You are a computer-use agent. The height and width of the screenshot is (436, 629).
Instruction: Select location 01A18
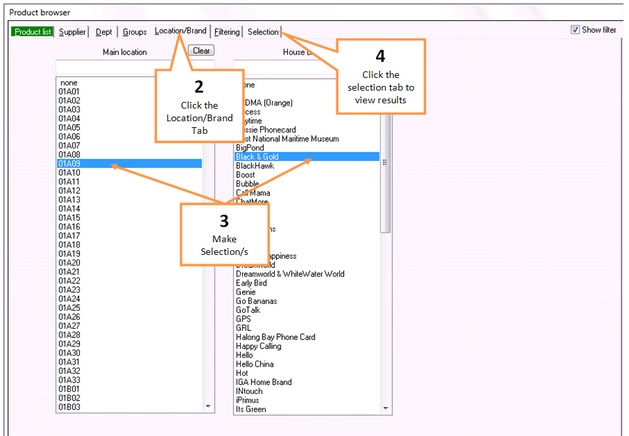(x=129, y=245)
